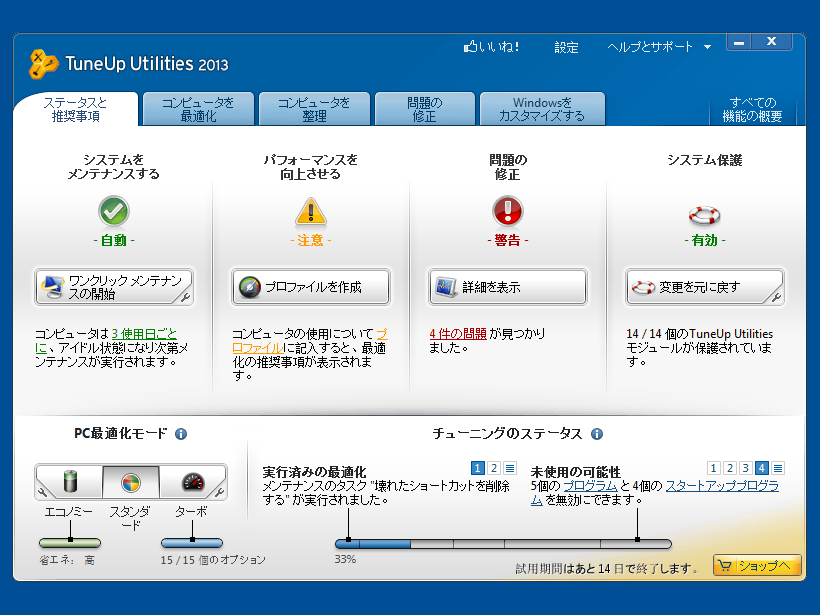Click the TuneUp Utilities logo icon

43,63
